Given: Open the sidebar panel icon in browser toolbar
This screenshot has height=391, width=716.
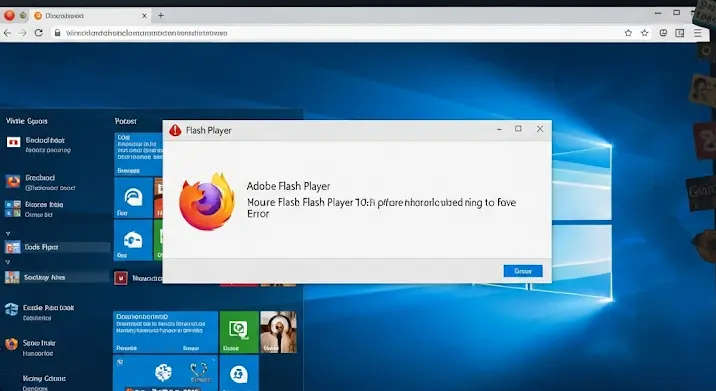Looking at the screenshot, I should click(680, 33).
